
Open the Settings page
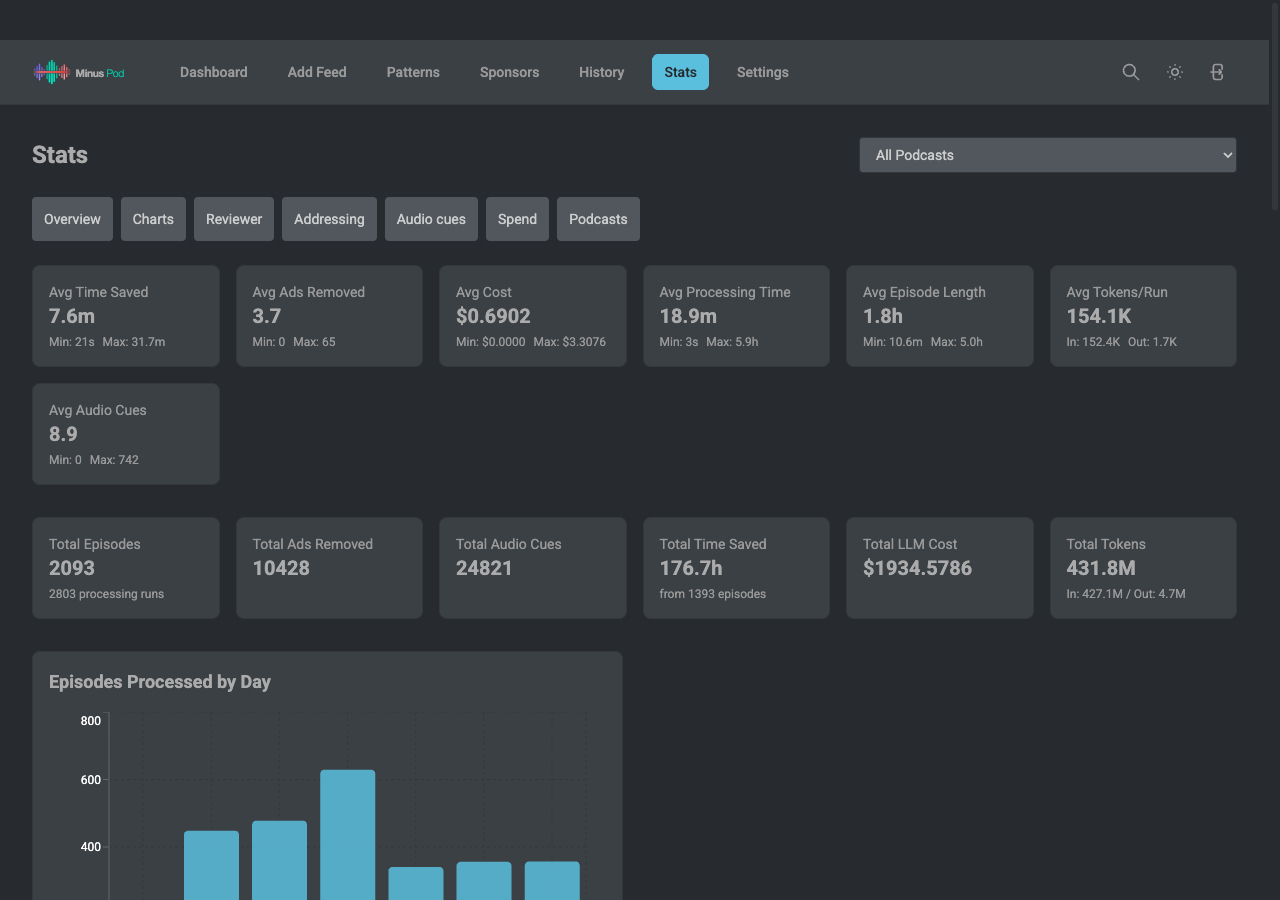point(763,72)
